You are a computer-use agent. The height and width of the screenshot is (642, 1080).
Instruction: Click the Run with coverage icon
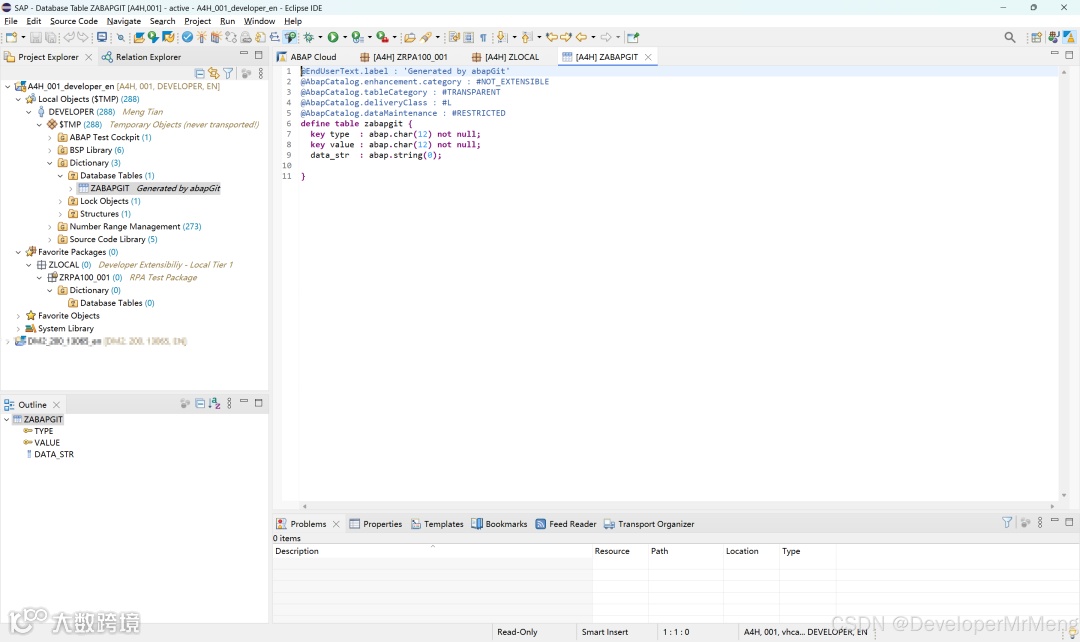point(357,37)
